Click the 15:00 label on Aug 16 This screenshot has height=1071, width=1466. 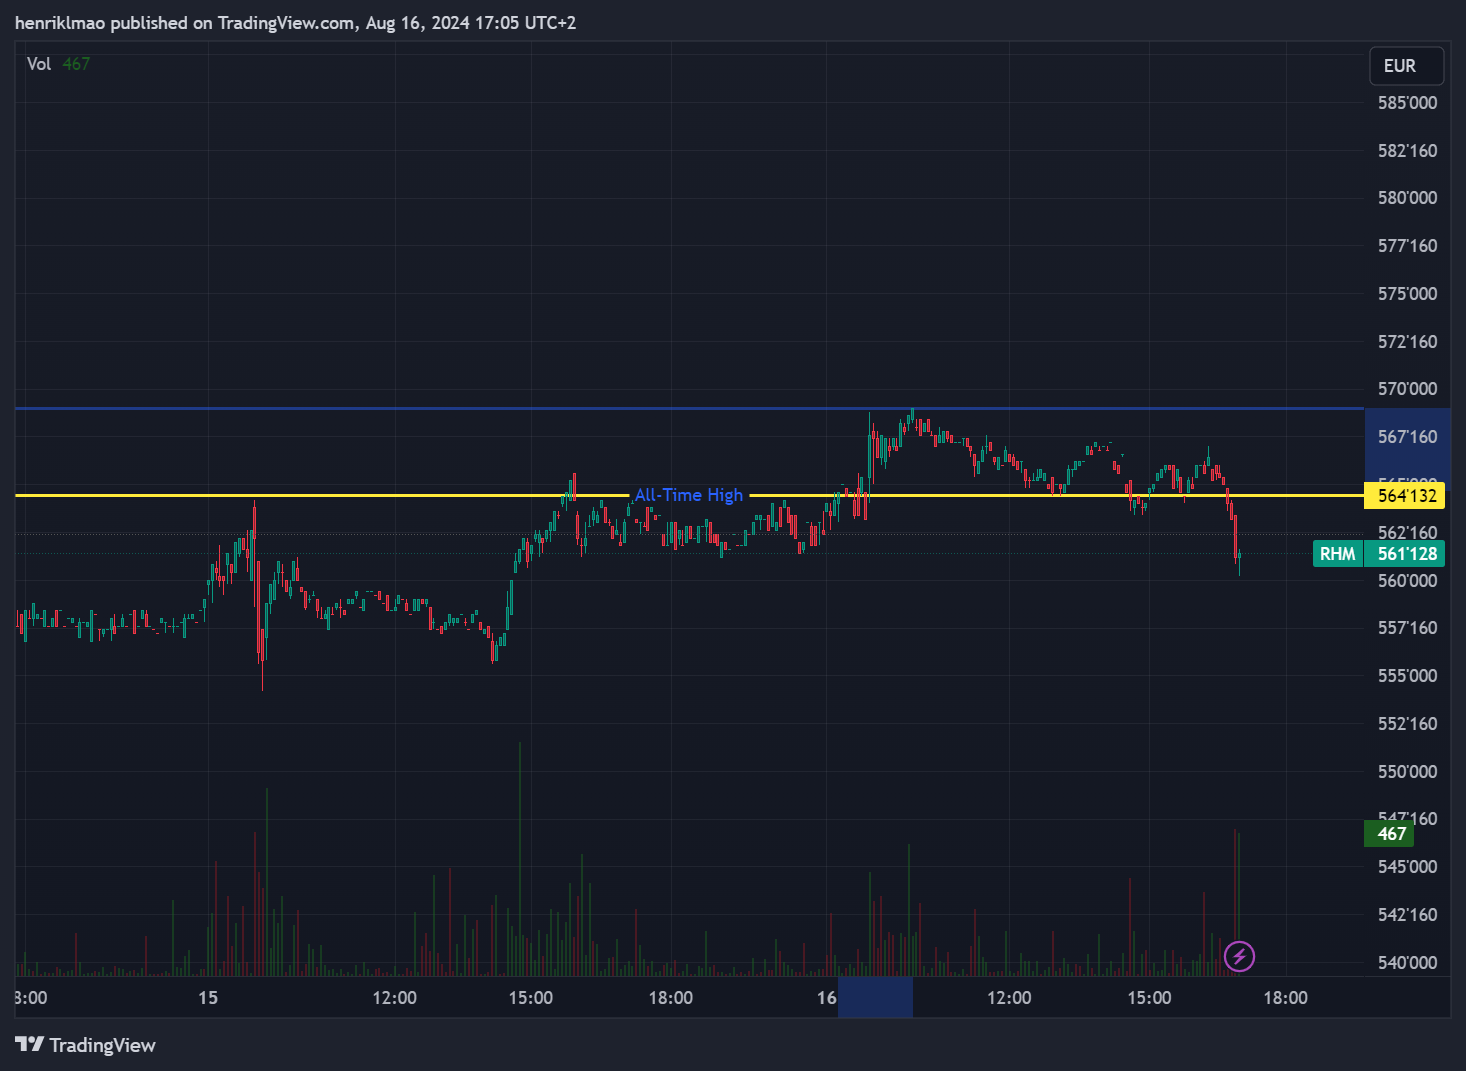pyautogui.click(x=1149, y=998)
